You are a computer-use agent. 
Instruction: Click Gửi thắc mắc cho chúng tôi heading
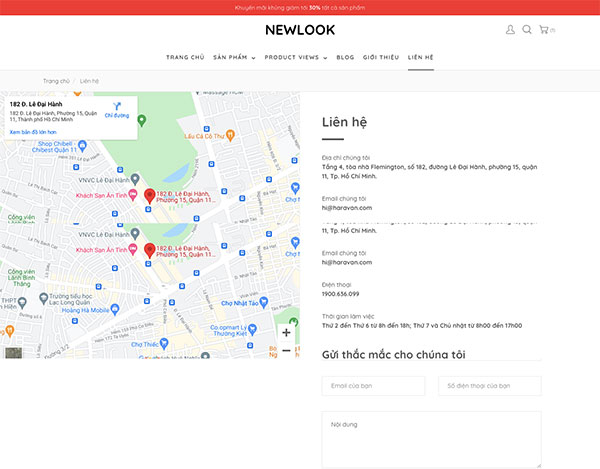[394, 355]
